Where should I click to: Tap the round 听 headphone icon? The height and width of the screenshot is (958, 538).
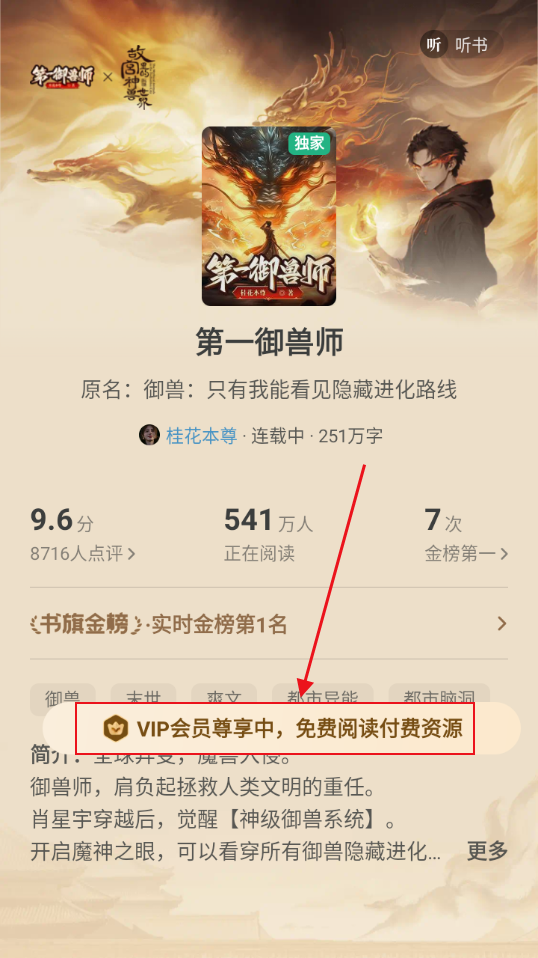(x=434, y=45)
